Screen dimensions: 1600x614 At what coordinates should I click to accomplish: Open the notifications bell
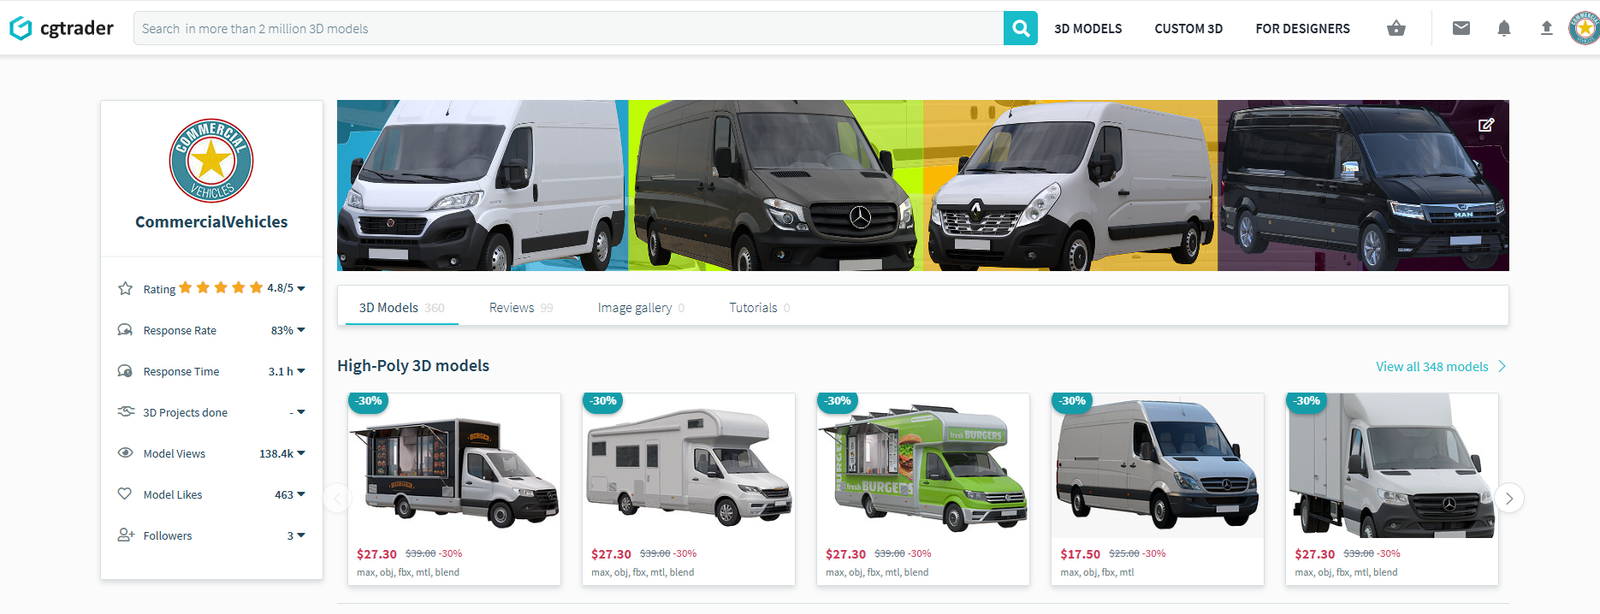click(x=1504, y=28)
